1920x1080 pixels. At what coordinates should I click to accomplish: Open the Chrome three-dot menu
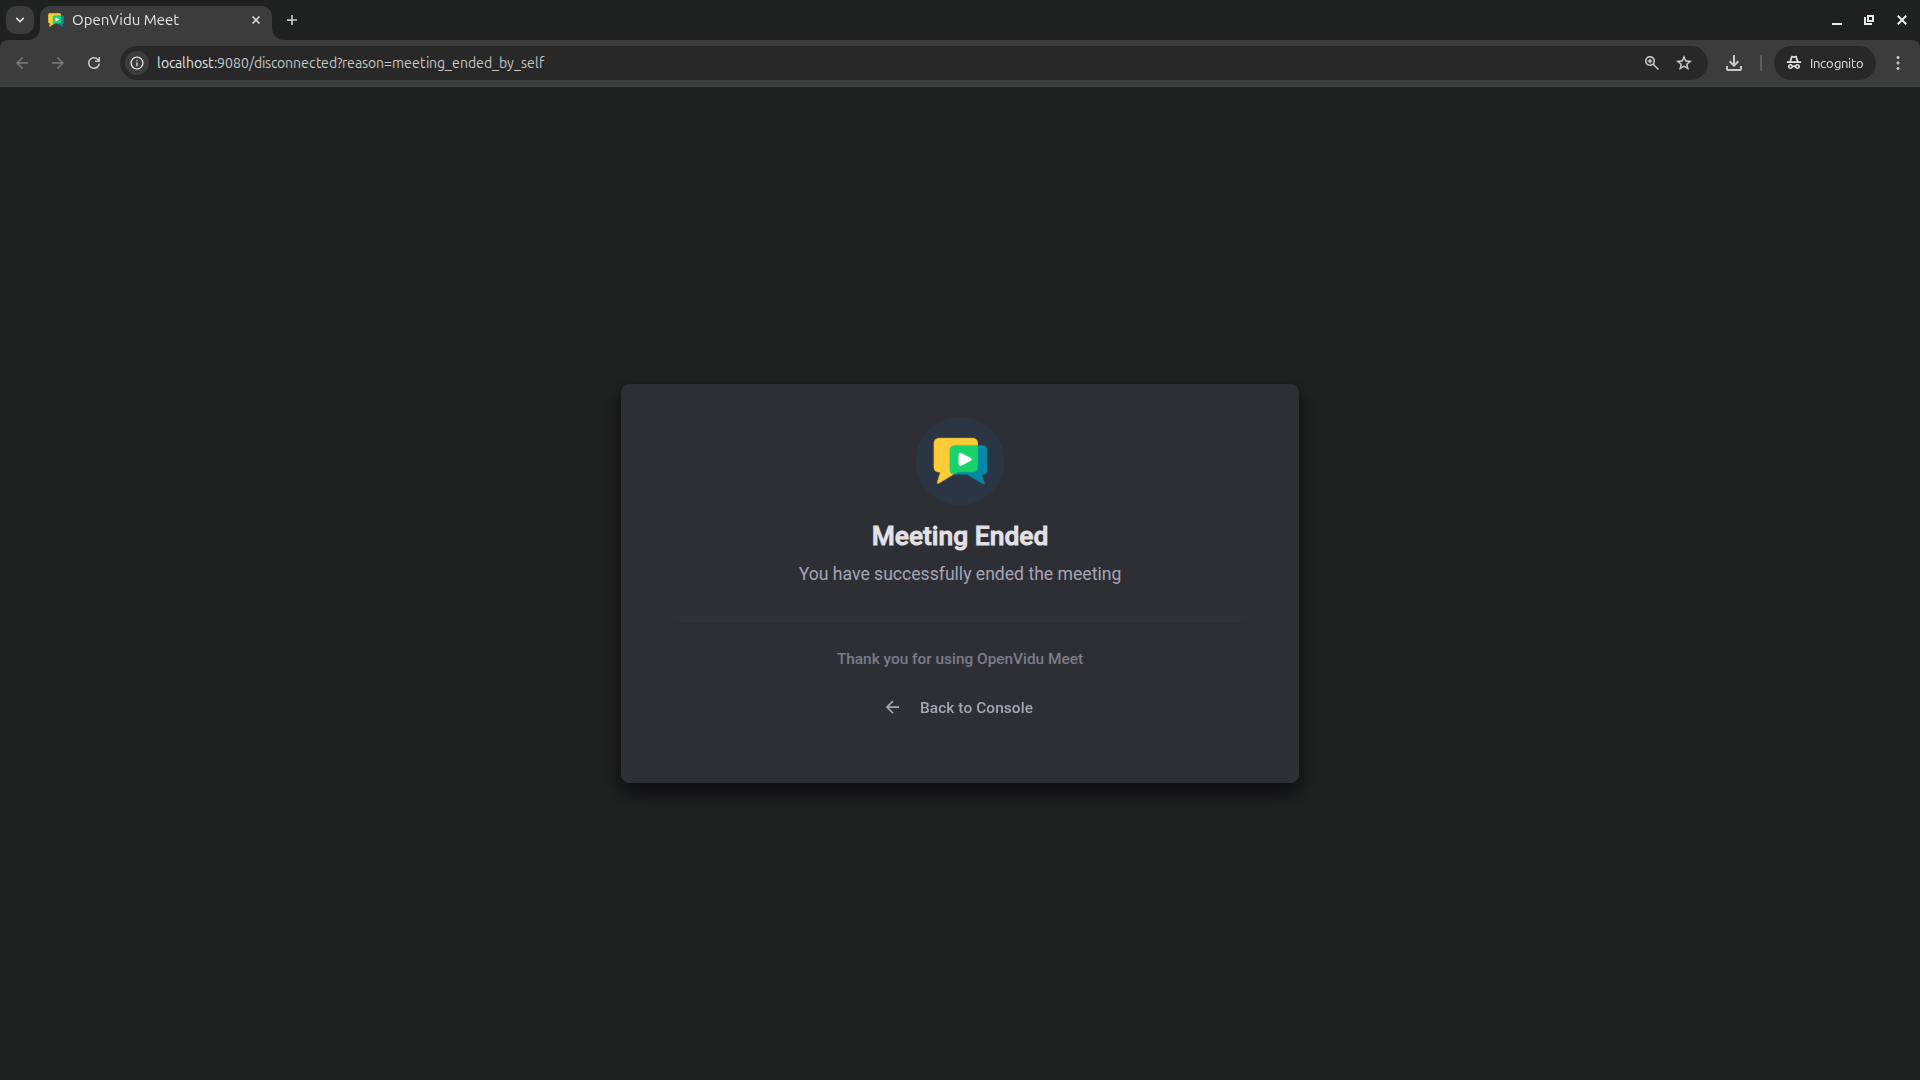pyautogui.click(x=1898, y=62)
